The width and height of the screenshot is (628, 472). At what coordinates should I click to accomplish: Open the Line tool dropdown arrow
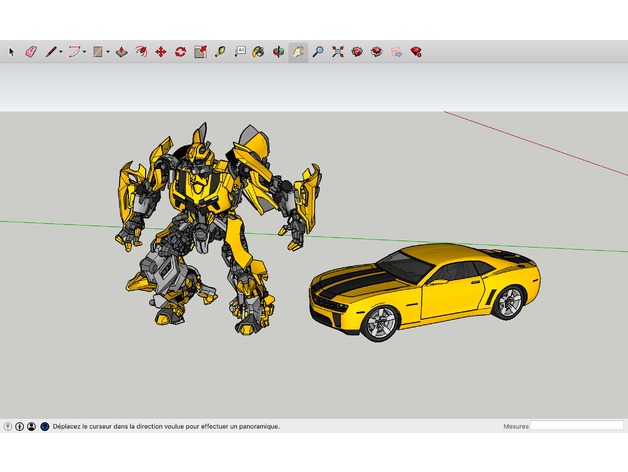coord(61,52)
